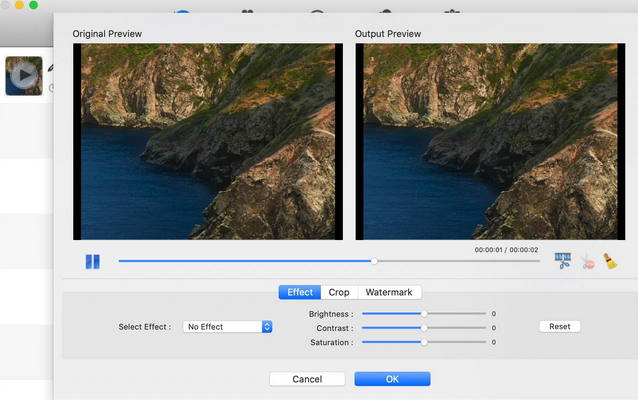Click the trim start scissors icon
This screenshot has width=638, height=400.
tap(563, 261)
